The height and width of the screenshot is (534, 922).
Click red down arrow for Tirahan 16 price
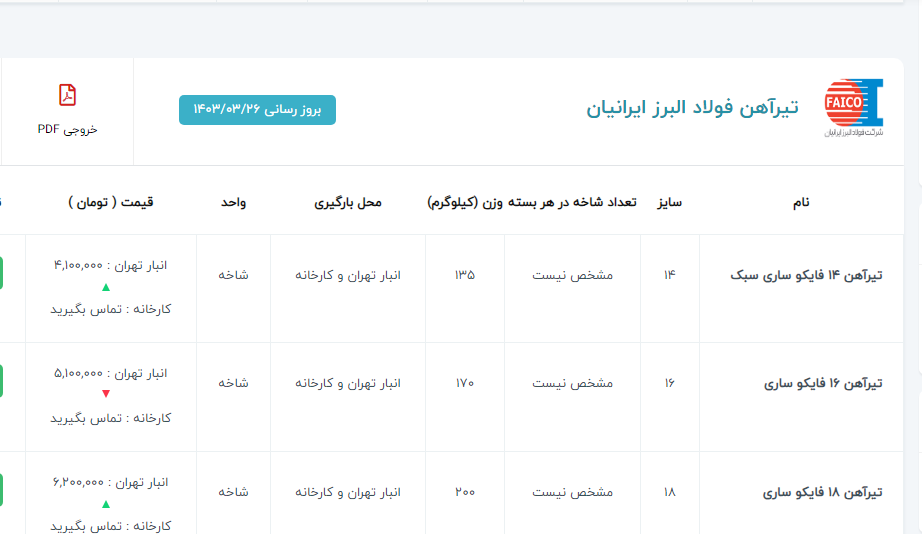106,394
